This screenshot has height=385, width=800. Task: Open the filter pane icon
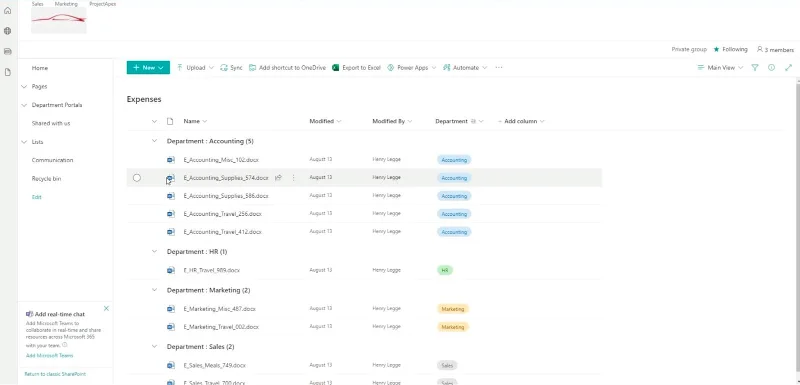coord(755,67)
